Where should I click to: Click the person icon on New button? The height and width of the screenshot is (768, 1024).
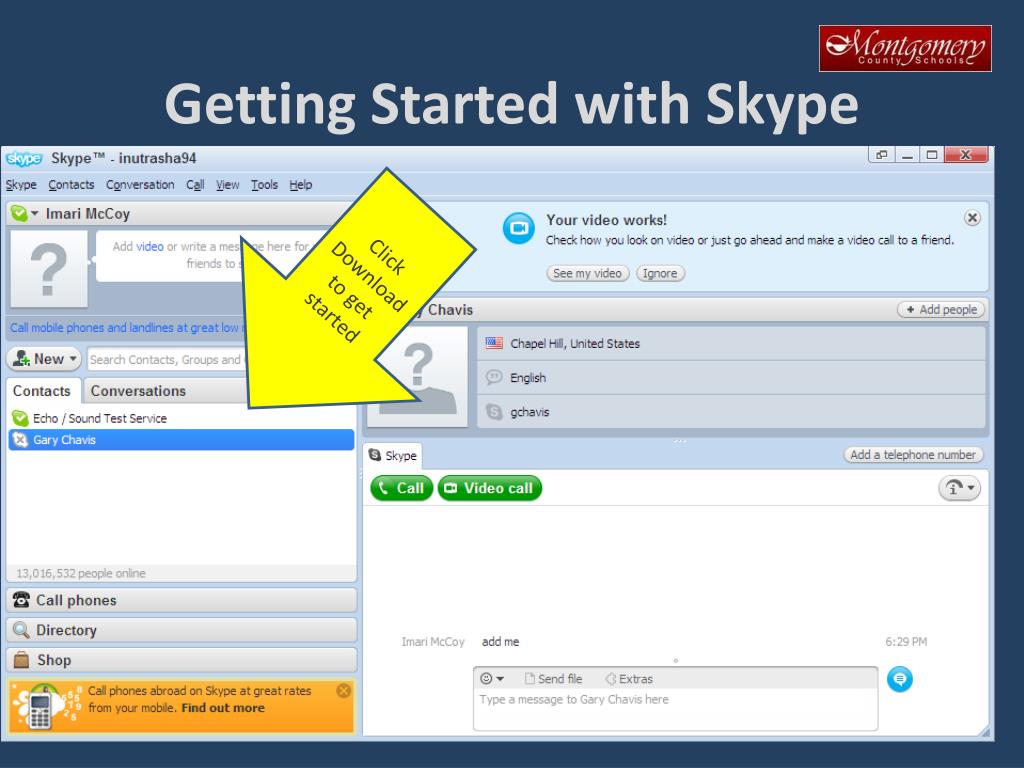(x=22, y=359)
